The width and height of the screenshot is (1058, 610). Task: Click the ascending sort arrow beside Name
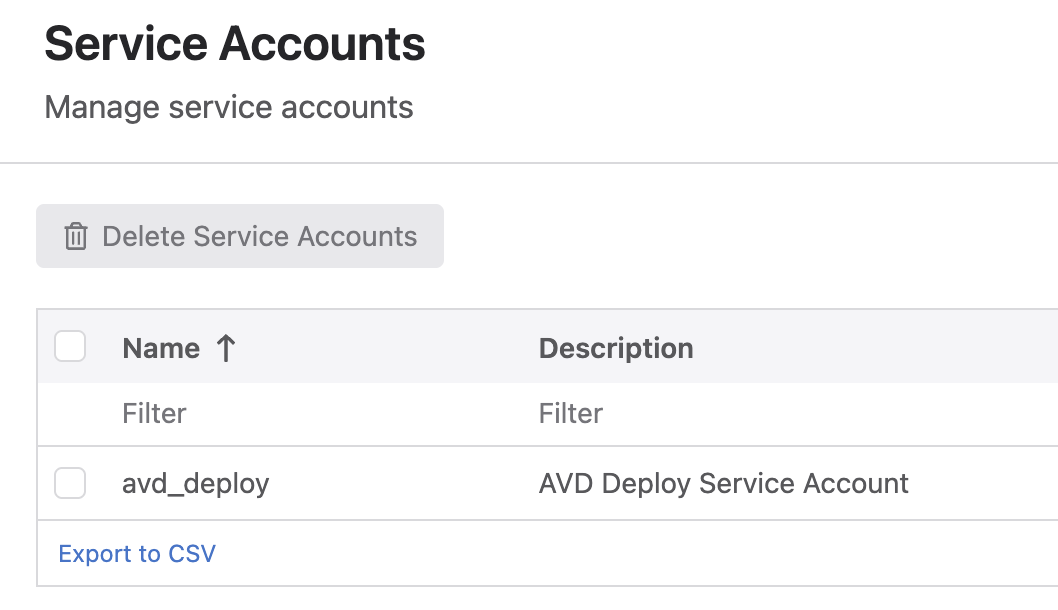(x=226, y=348)
